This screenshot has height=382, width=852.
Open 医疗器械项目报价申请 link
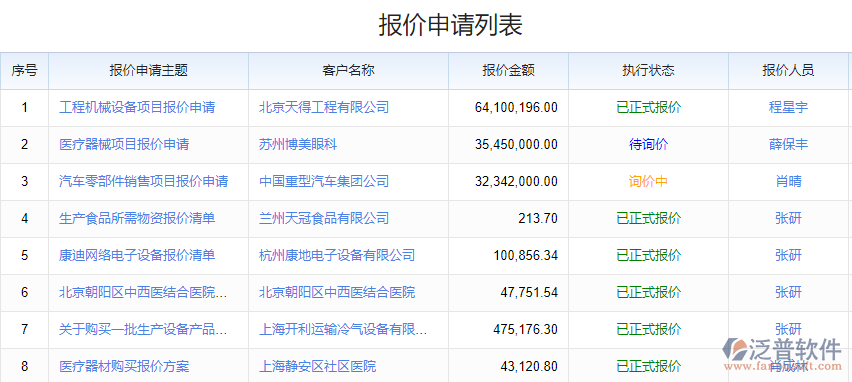[x=124, y=145]
